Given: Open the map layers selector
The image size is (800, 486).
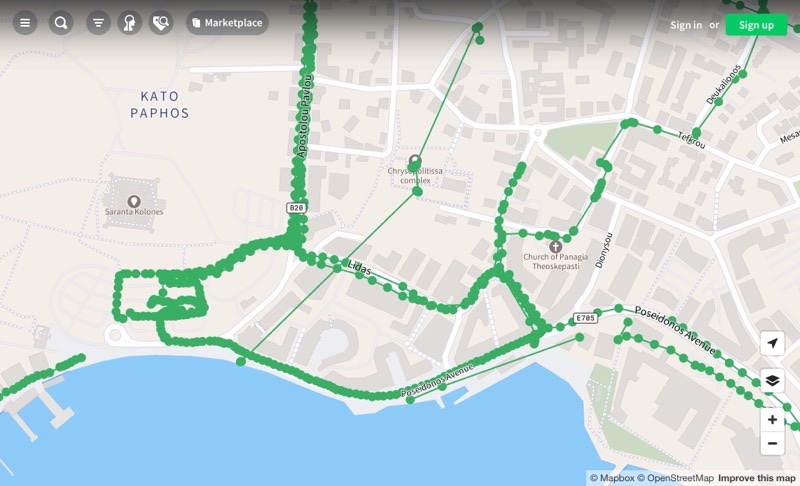Looking at the screenshot, I should pyautogui.click(x=772, y=380).
